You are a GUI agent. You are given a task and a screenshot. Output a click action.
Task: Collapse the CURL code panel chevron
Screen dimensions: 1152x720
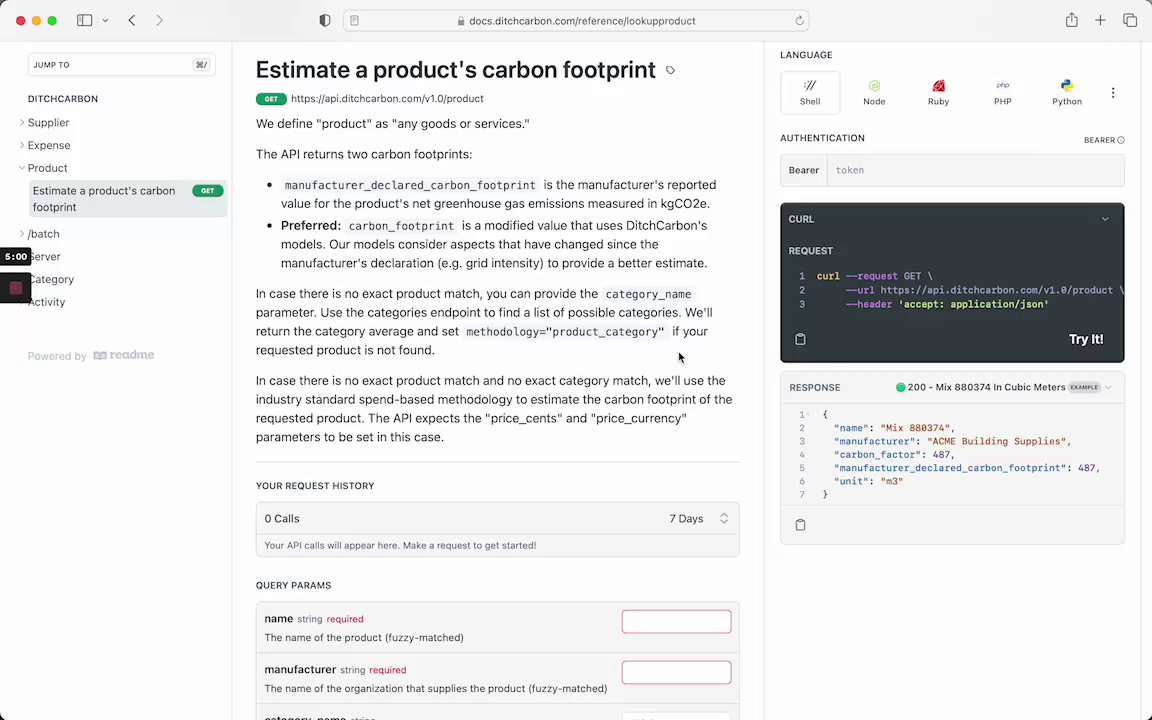click(1105, 219)
